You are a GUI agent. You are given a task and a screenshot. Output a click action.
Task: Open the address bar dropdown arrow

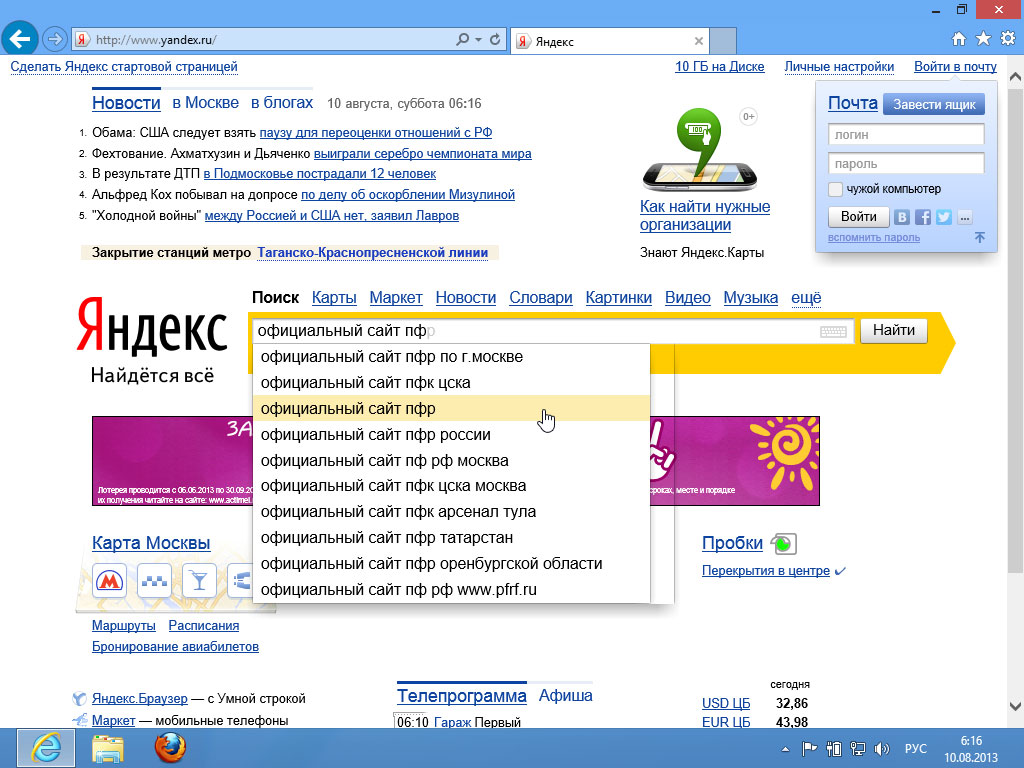pyautogui.click(x=478, y=39)
